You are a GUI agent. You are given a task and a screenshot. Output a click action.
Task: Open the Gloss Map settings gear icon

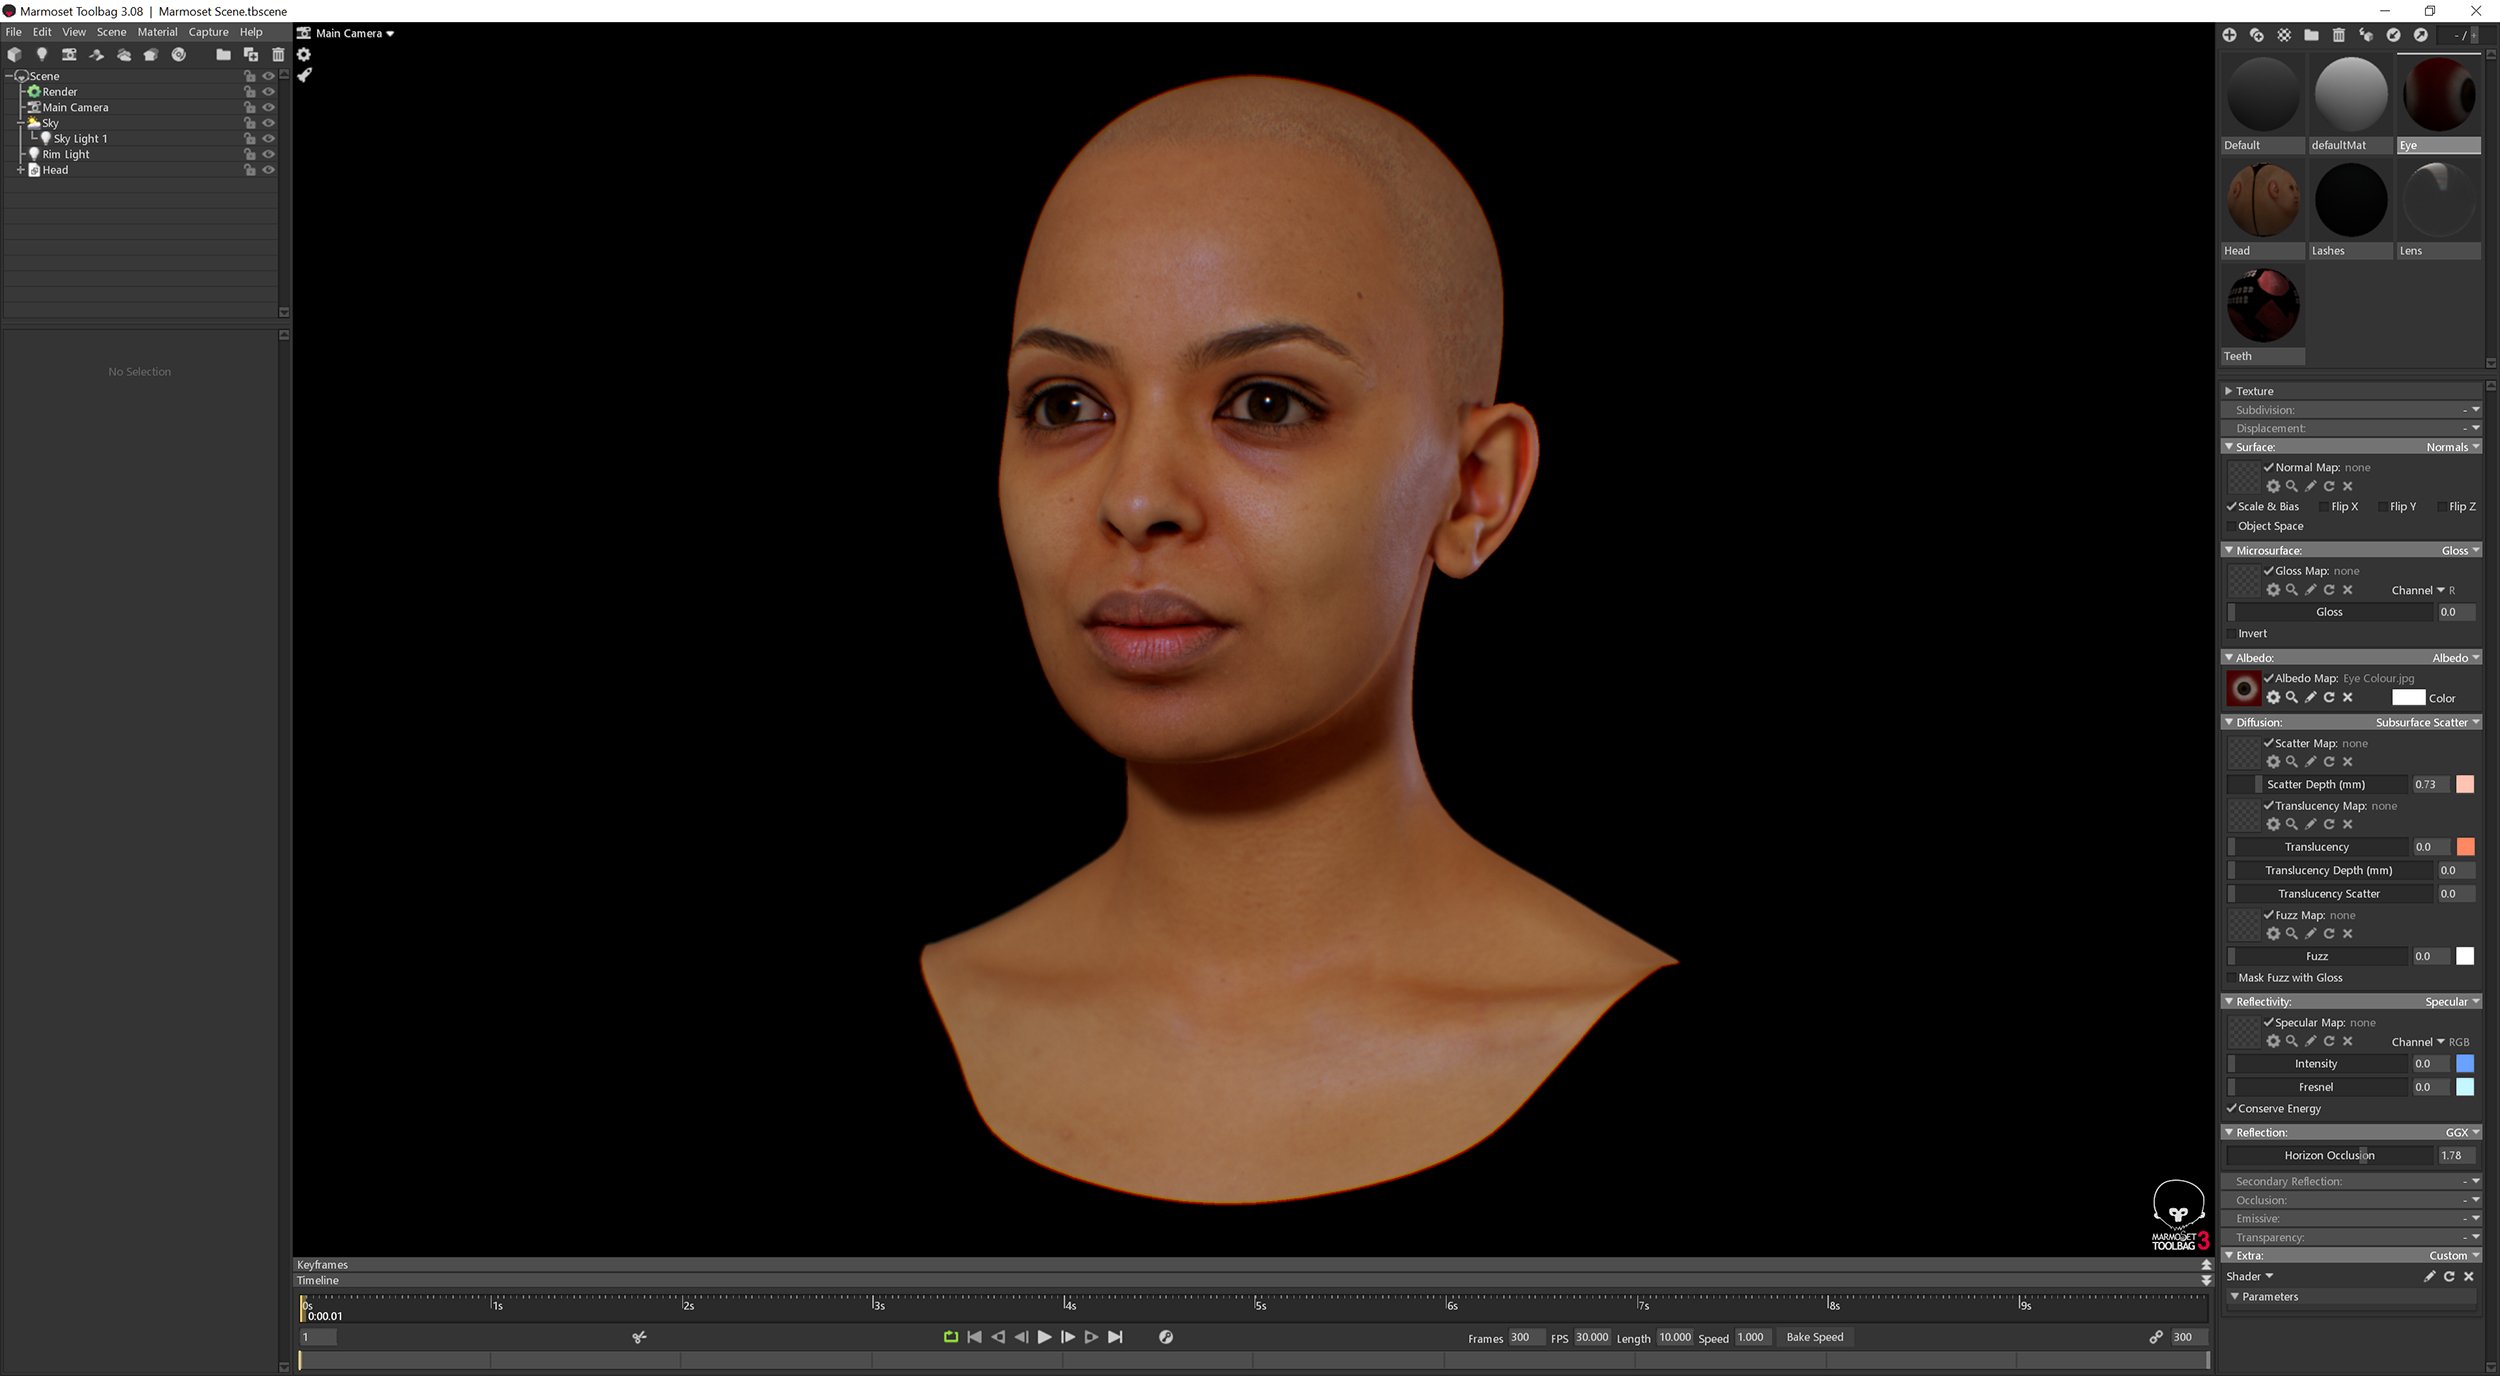coord(2274,589)
